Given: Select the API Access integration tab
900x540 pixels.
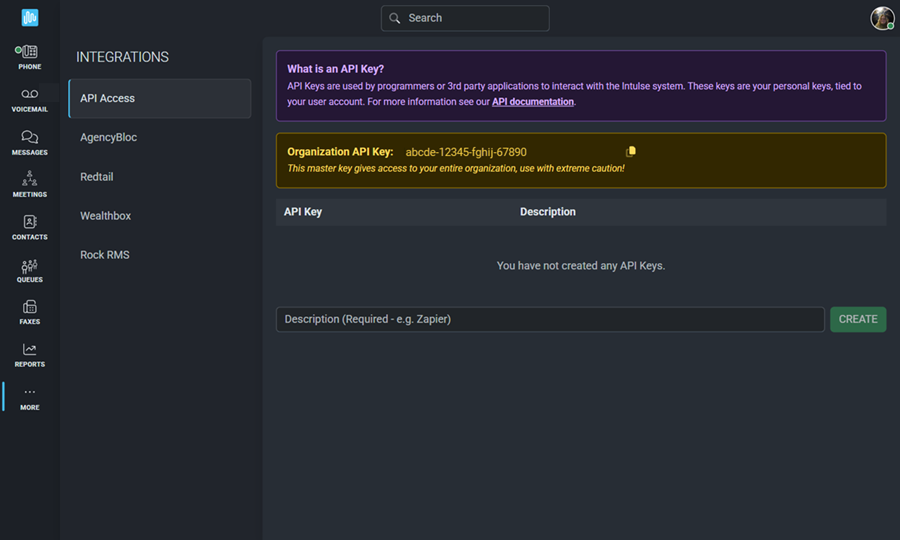Looking at the screenshot, I should tap(159, 99).
